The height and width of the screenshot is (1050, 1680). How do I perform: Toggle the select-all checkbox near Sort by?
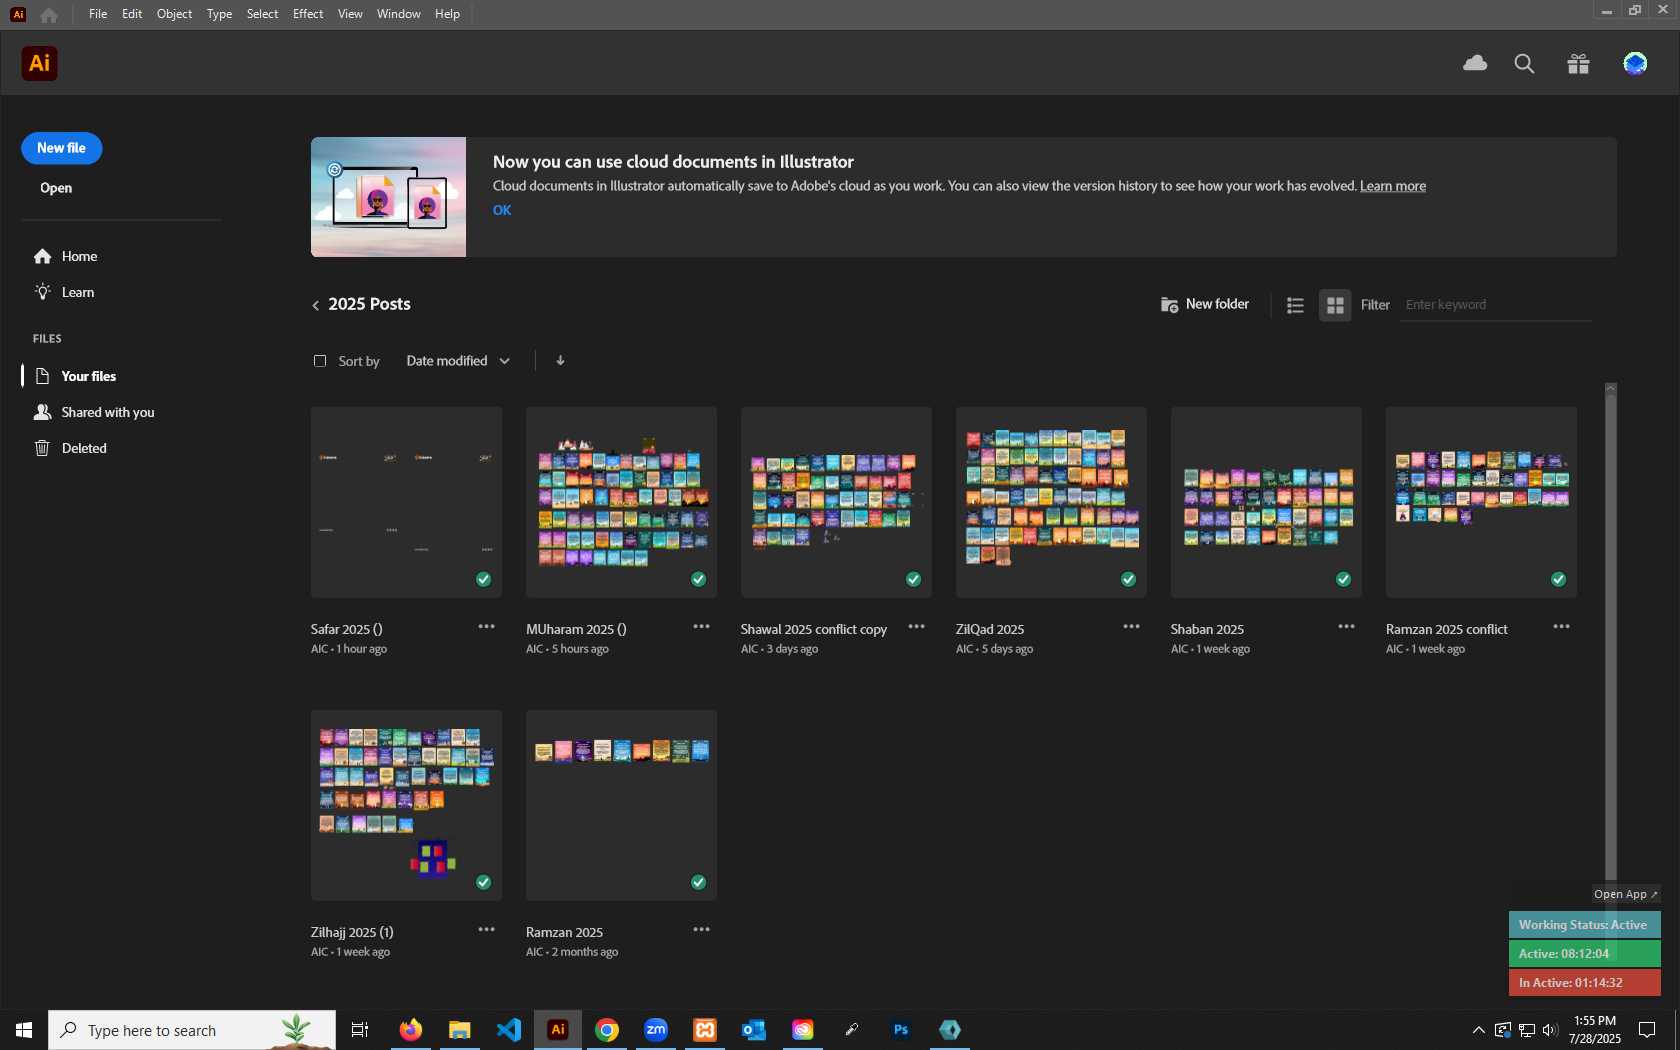tap(320, 361)
